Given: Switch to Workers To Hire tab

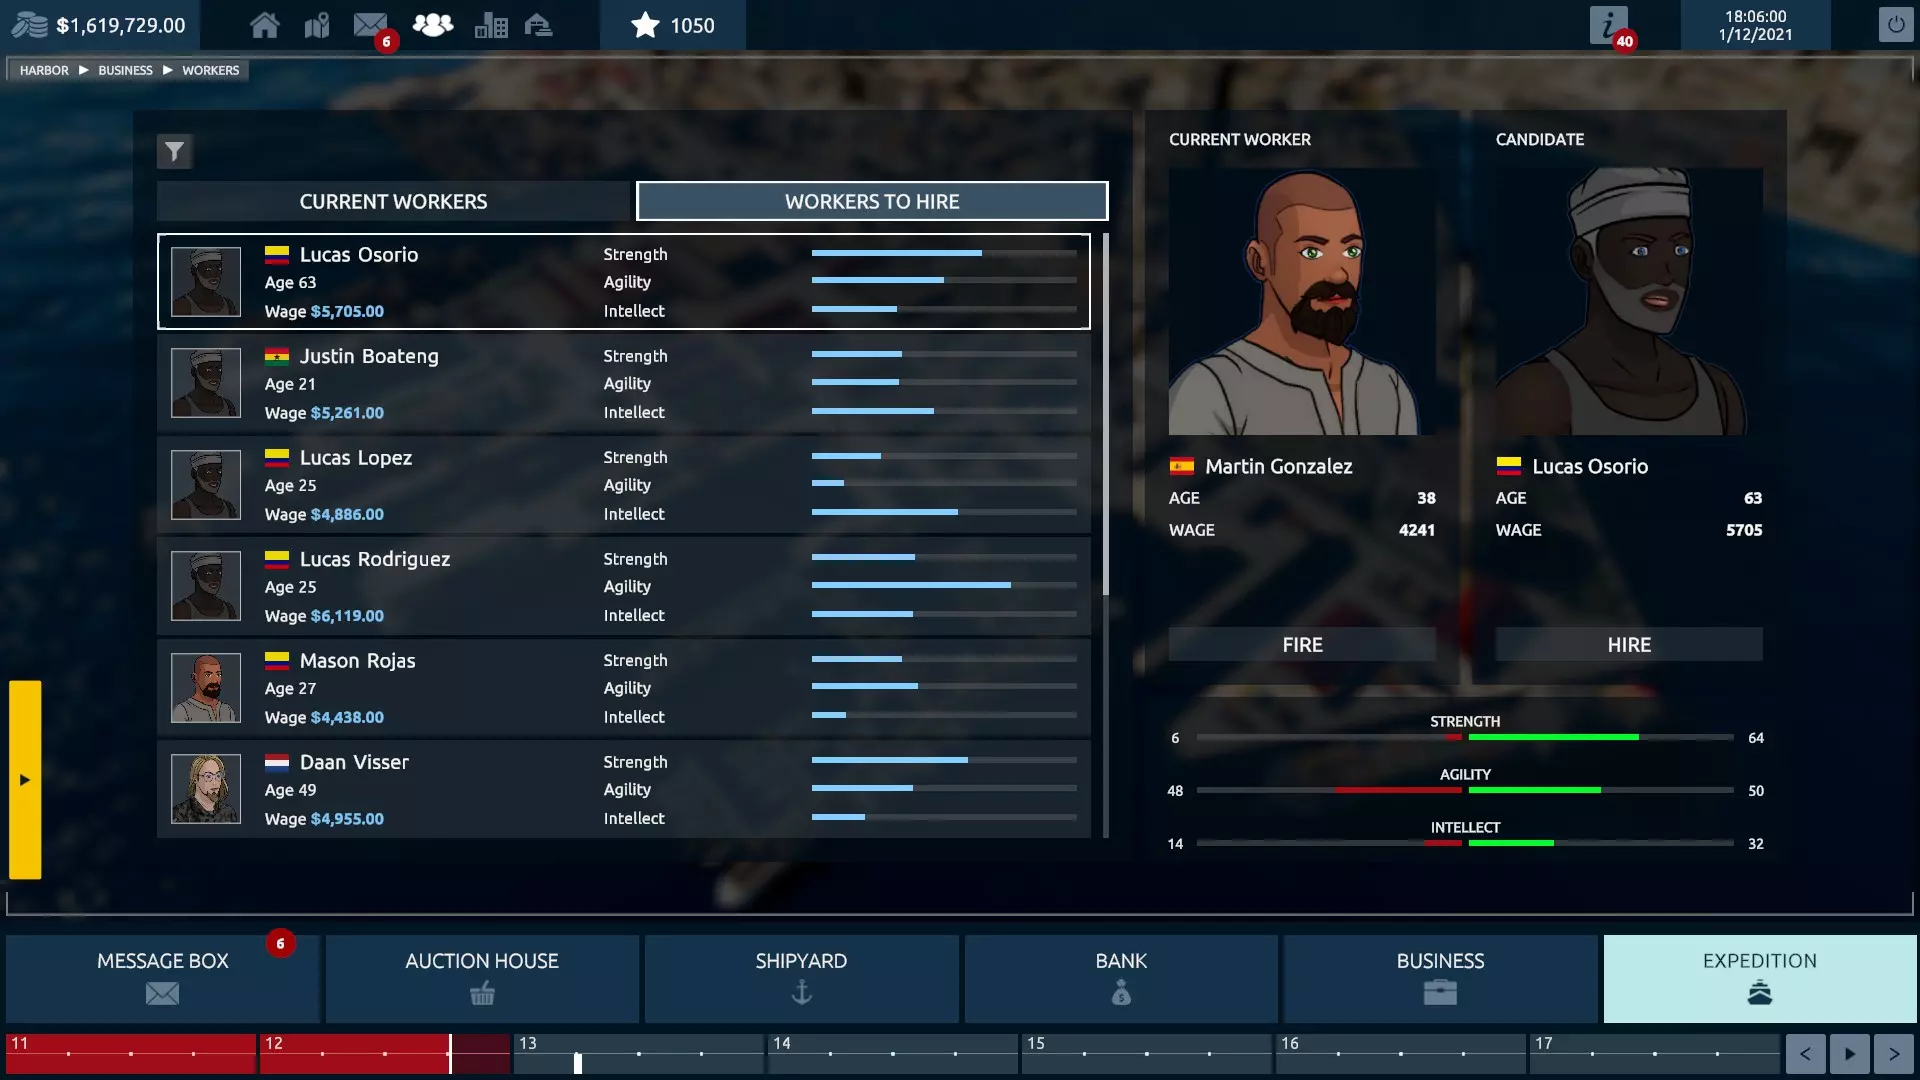Looking at the screenshot, I should tap(871, 201).
